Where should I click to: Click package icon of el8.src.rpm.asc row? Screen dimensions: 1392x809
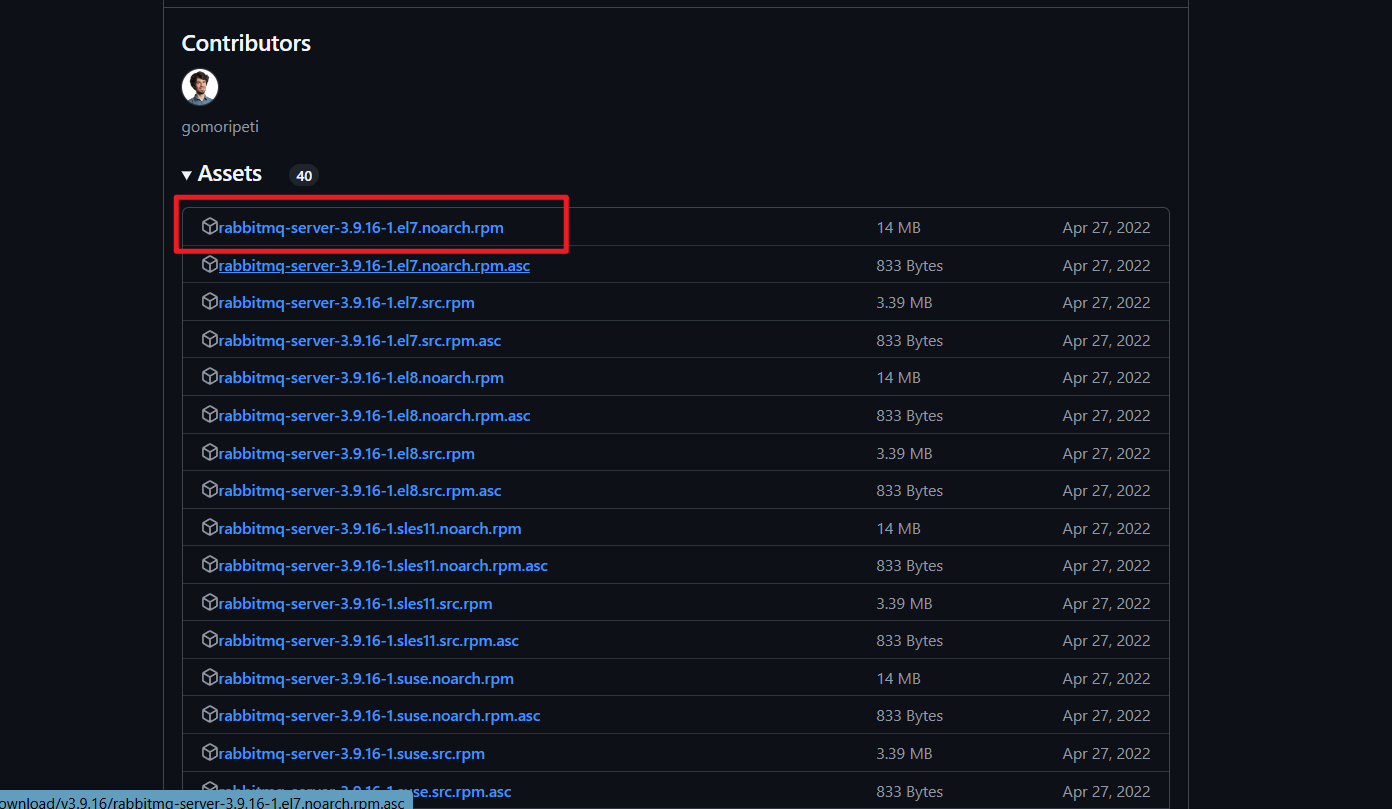(210, 490)
